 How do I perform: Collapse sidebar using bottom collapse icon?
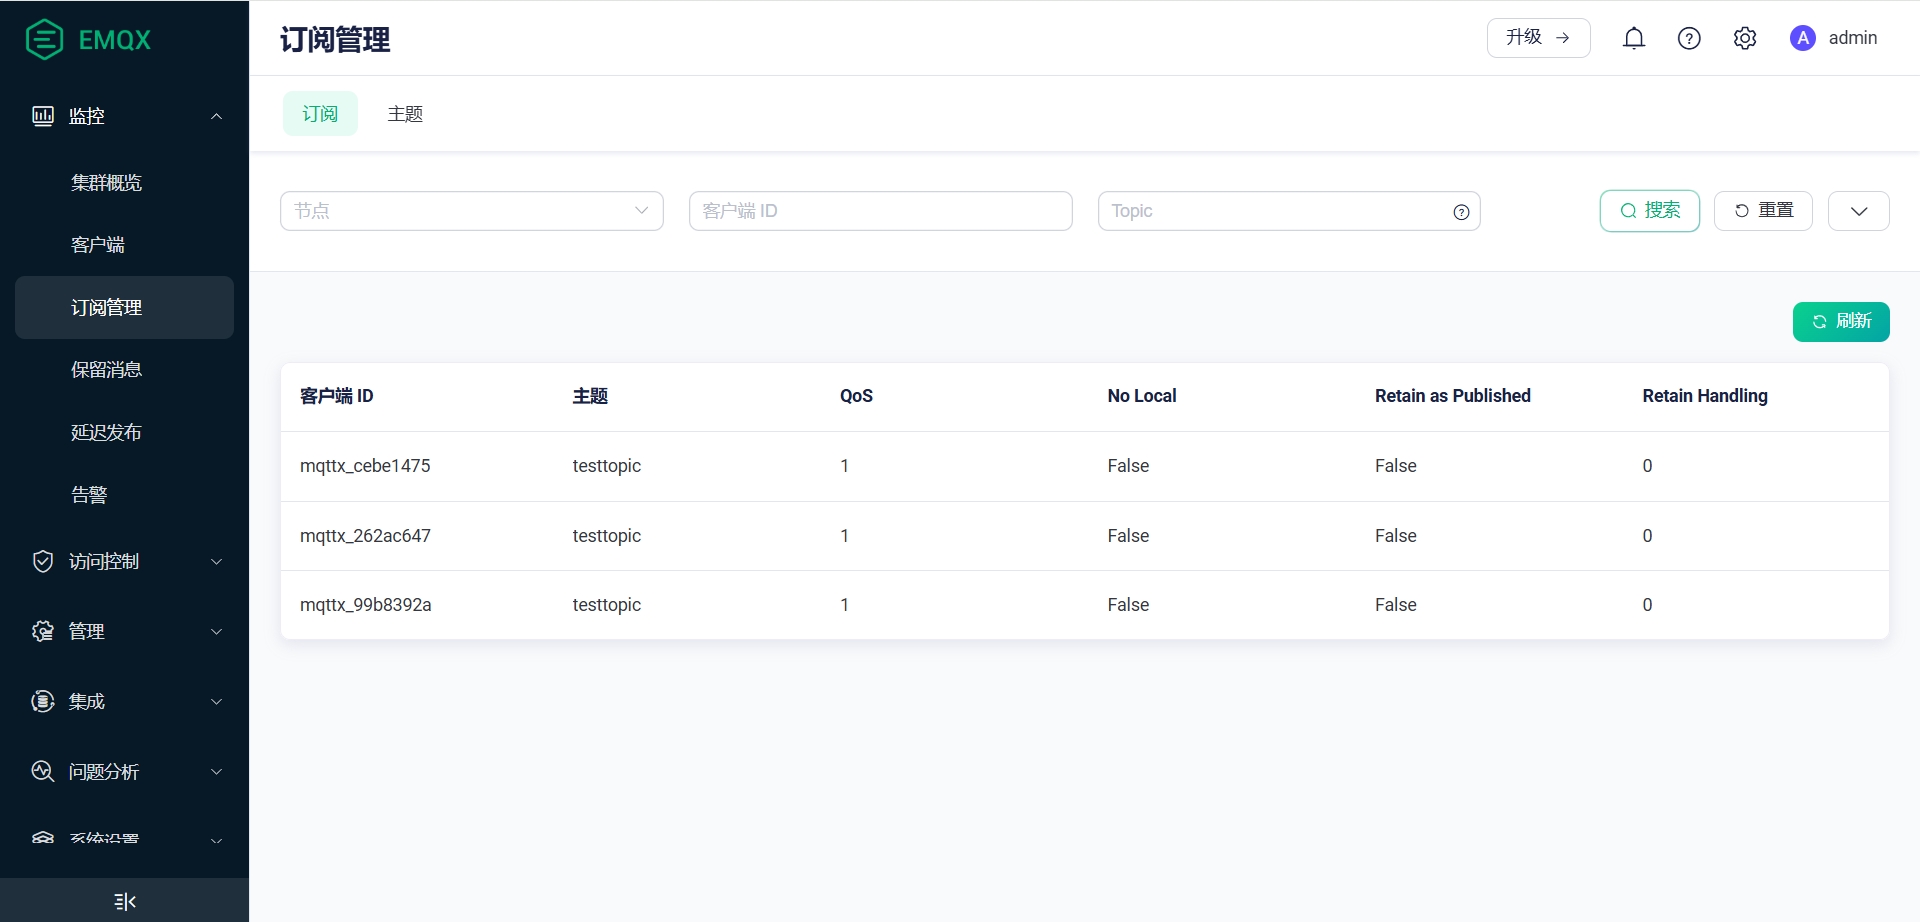pos(125,901)
